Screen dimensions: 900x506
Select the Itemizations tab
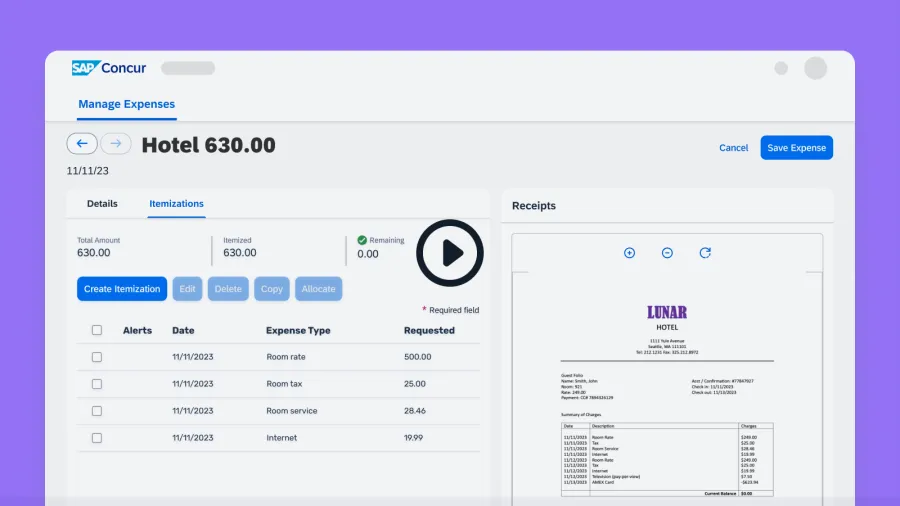click(176, 204)
